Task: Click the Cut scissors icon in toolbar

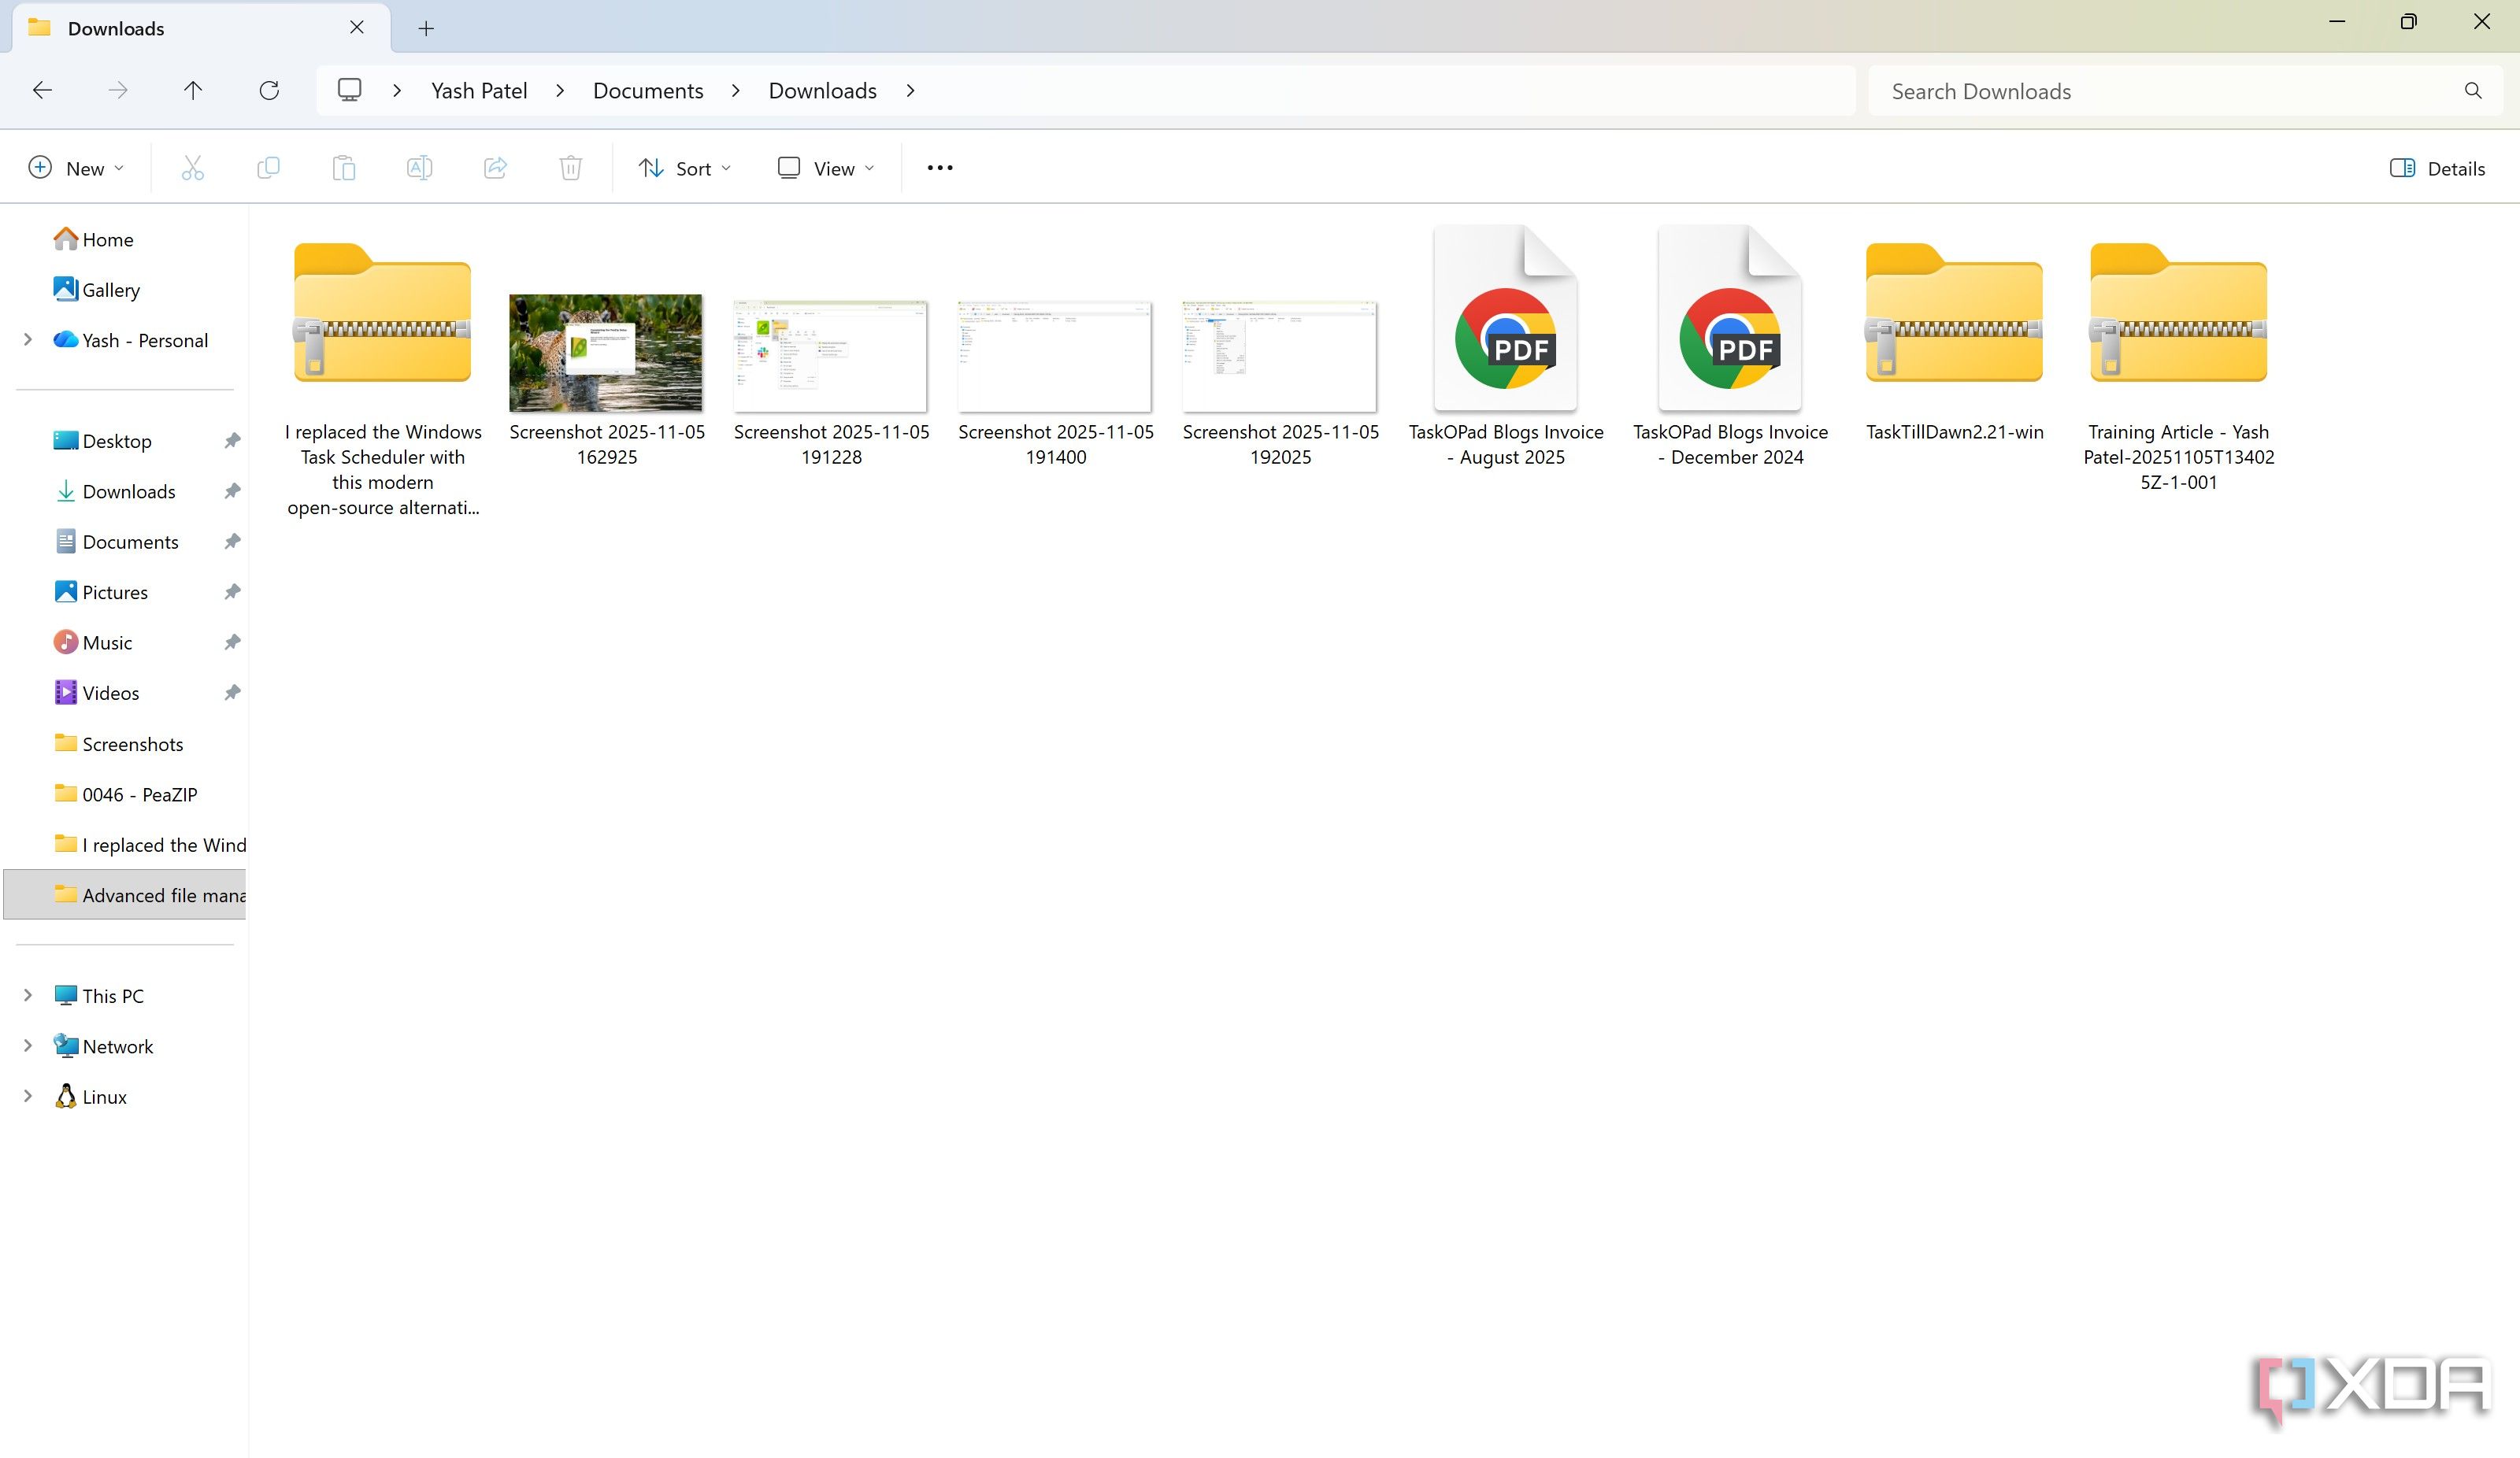Action: (x=192, y=168)
